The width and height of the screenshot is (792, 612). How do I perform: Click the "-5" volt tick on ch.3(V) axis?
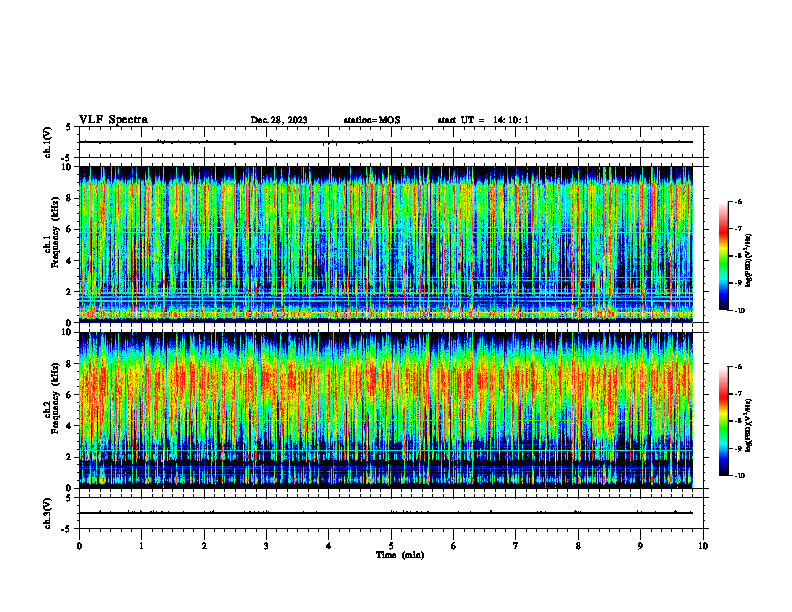(x=68, y=529)
